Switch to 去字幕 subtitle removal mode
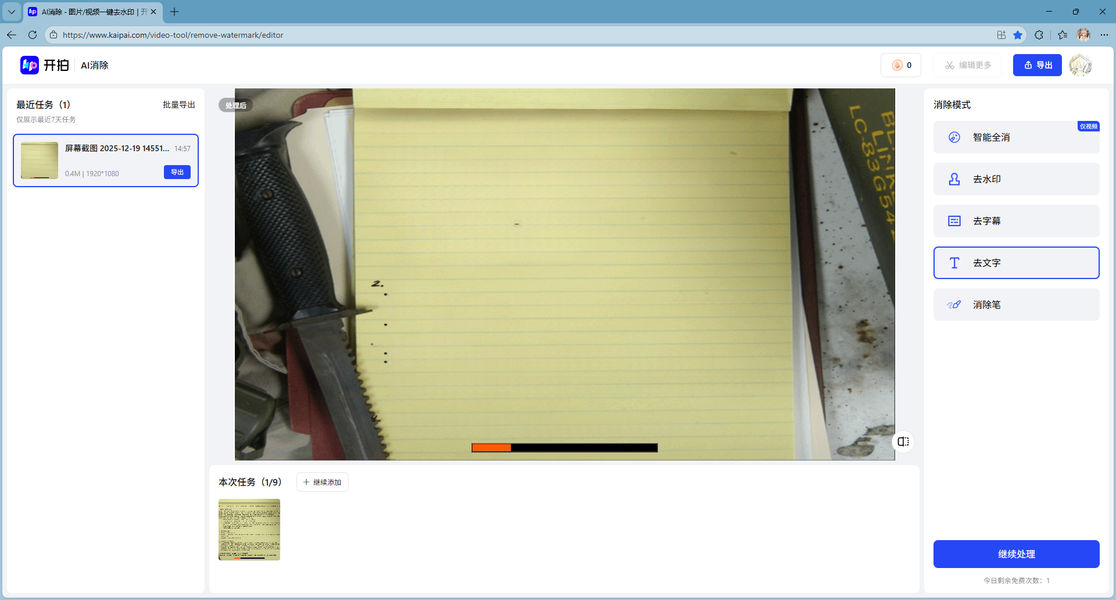Viewport: 1116px width, 600px height. tap(1016, 220)
